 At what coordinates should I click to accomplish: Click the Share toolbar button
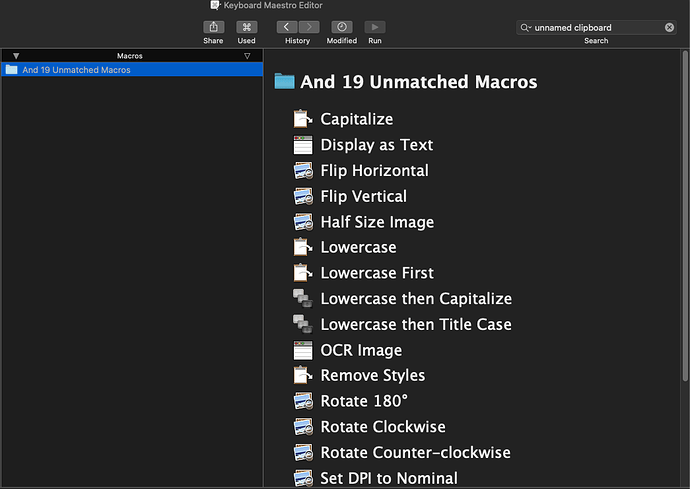point(213,27)
